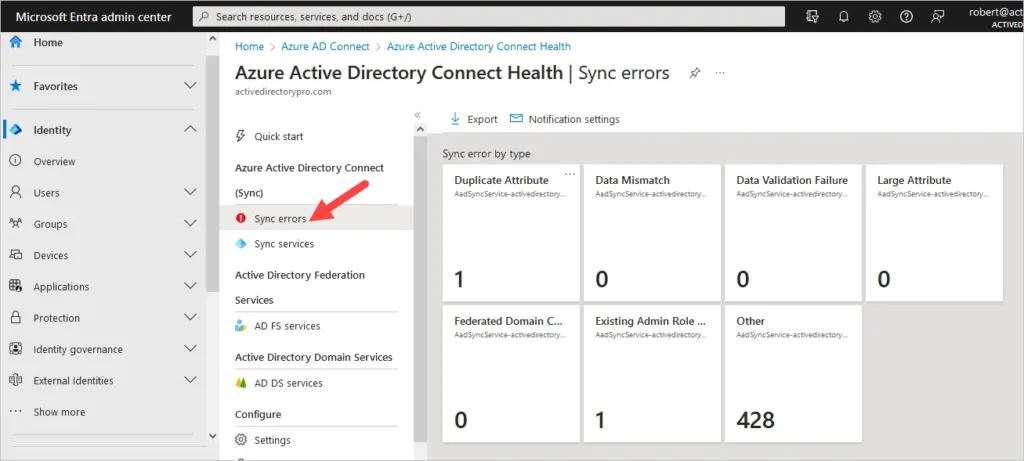Open the Other errors tile showing 428

(x=793, y=374)
